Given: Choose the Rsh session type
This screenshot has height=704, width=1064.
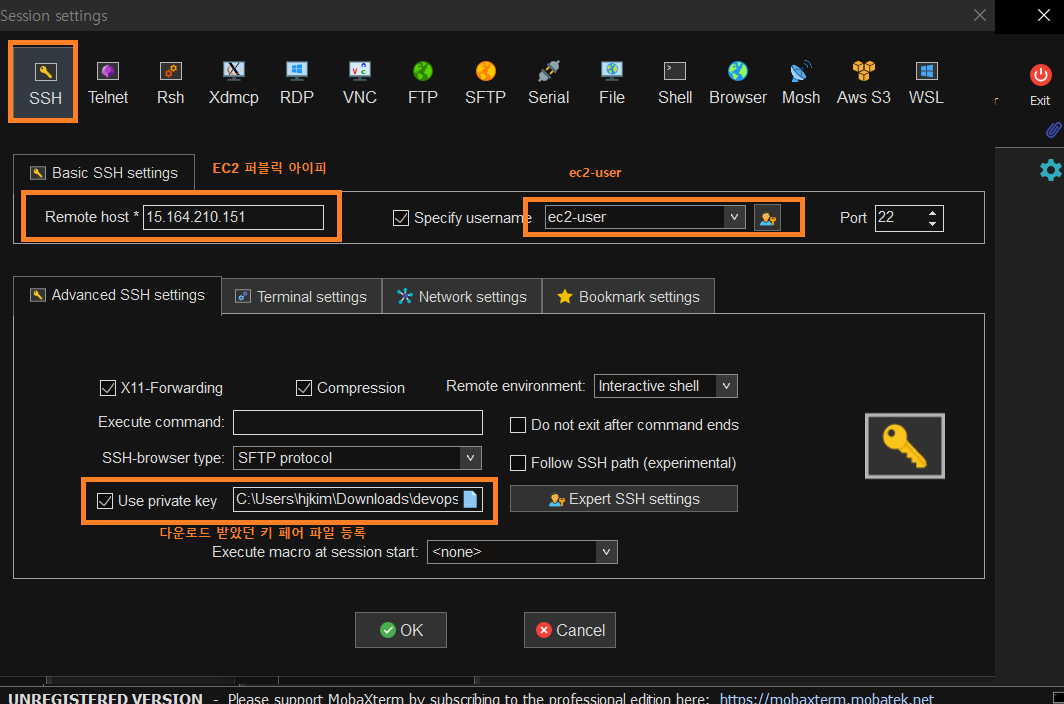Looking at the screenshot, I should coord(170,83).
